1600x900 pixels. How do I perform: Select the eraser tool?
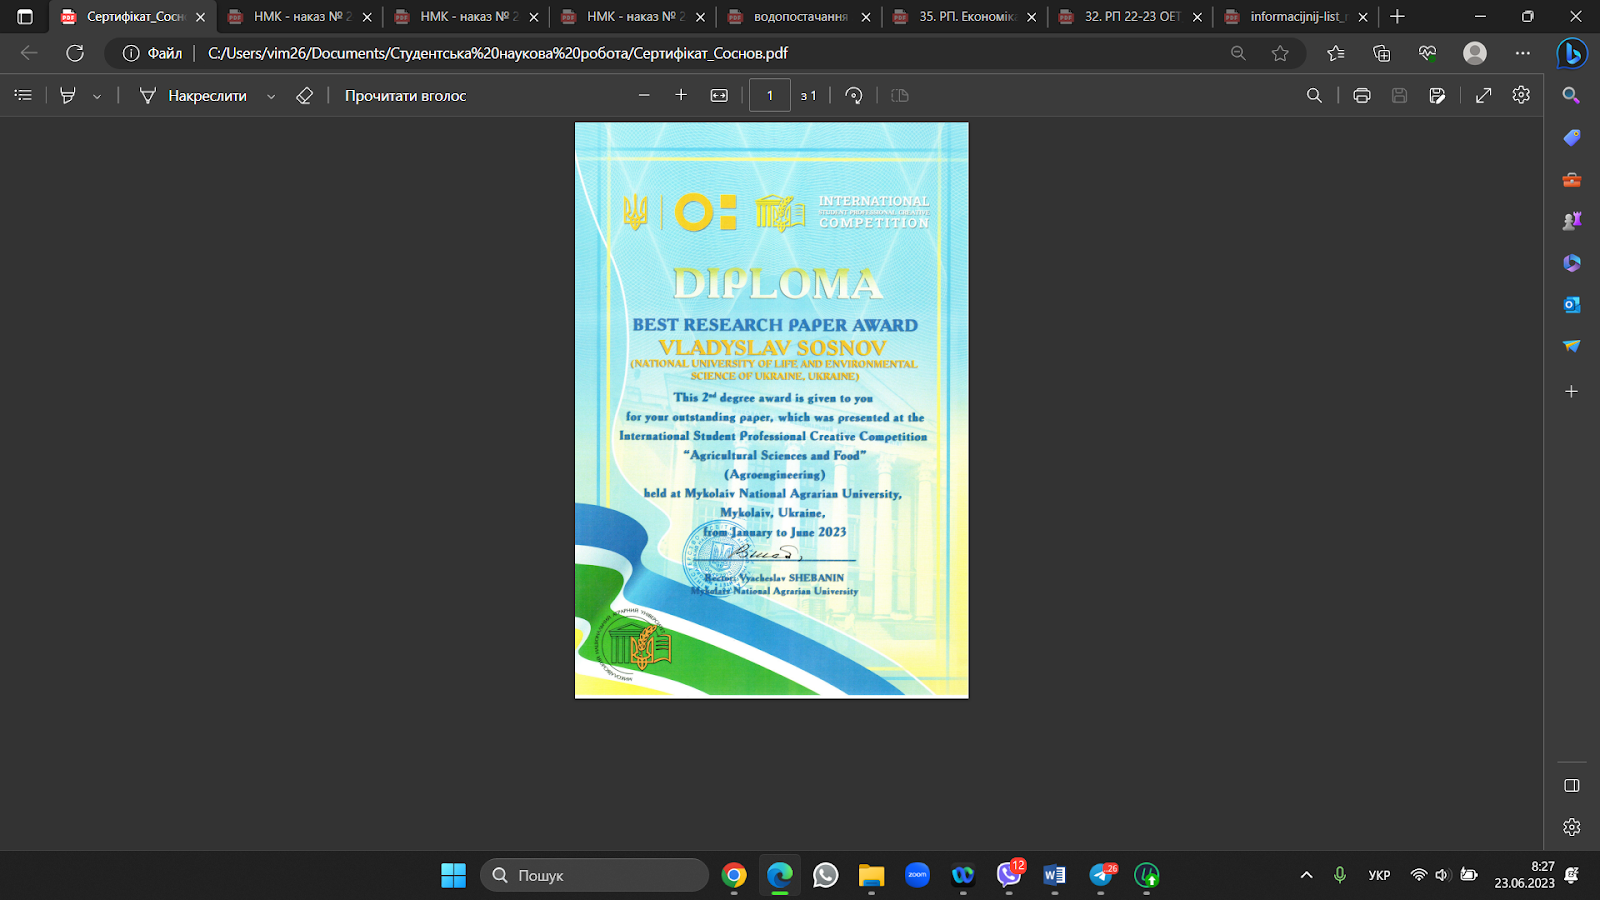coord(304,95)
